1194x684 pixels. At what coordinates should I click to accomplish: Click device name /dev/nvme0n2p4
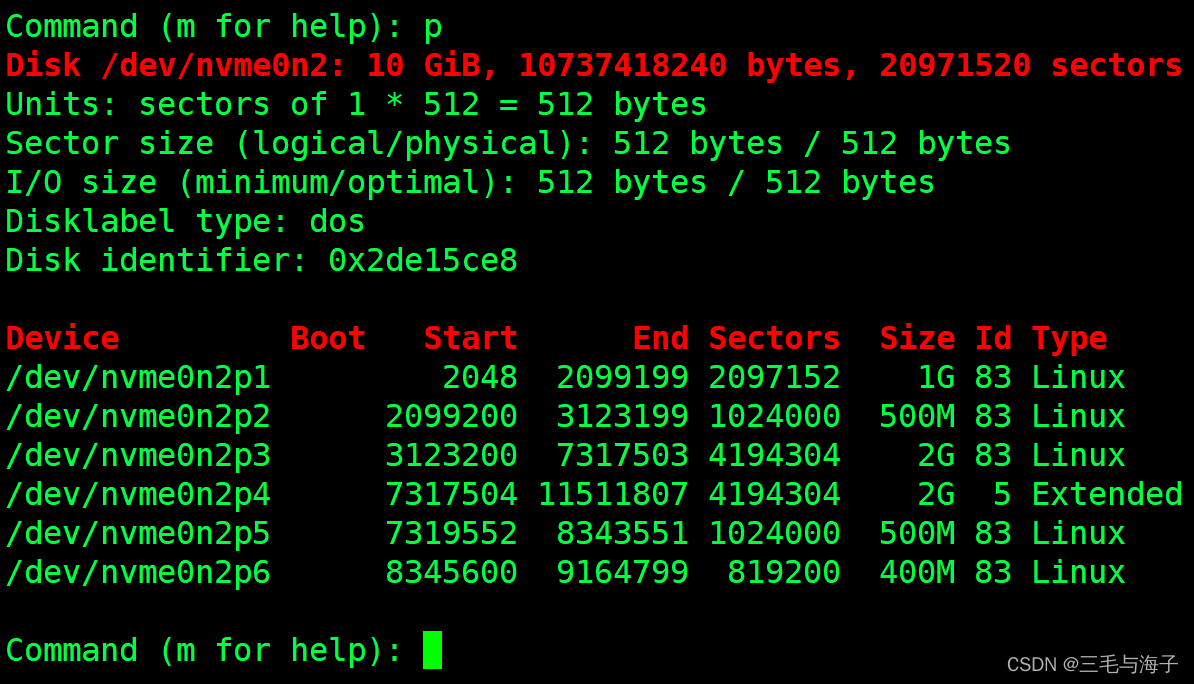138,494
